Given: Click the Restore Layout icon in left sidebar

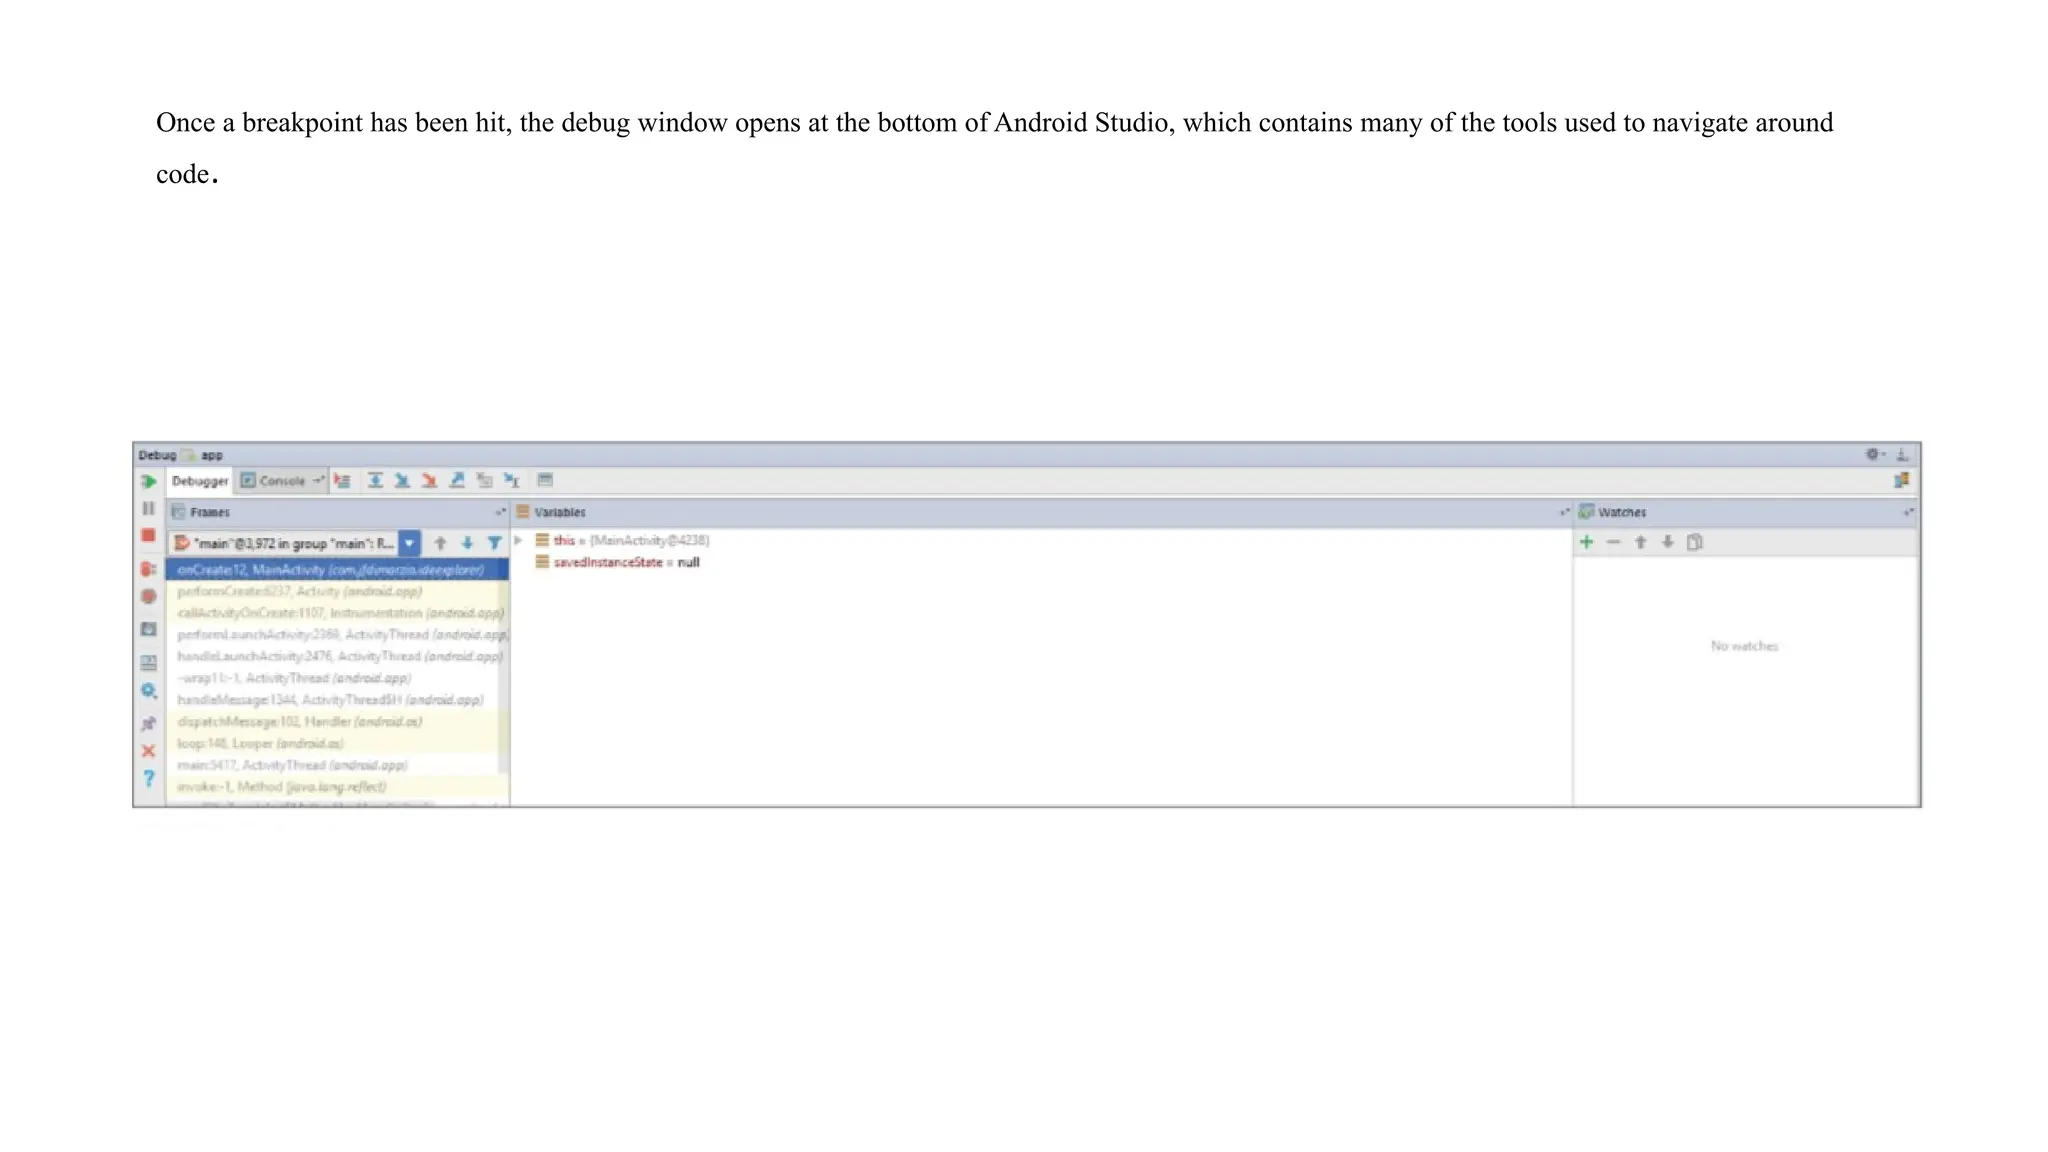Looking at the screenshot, I should point(149,663).
